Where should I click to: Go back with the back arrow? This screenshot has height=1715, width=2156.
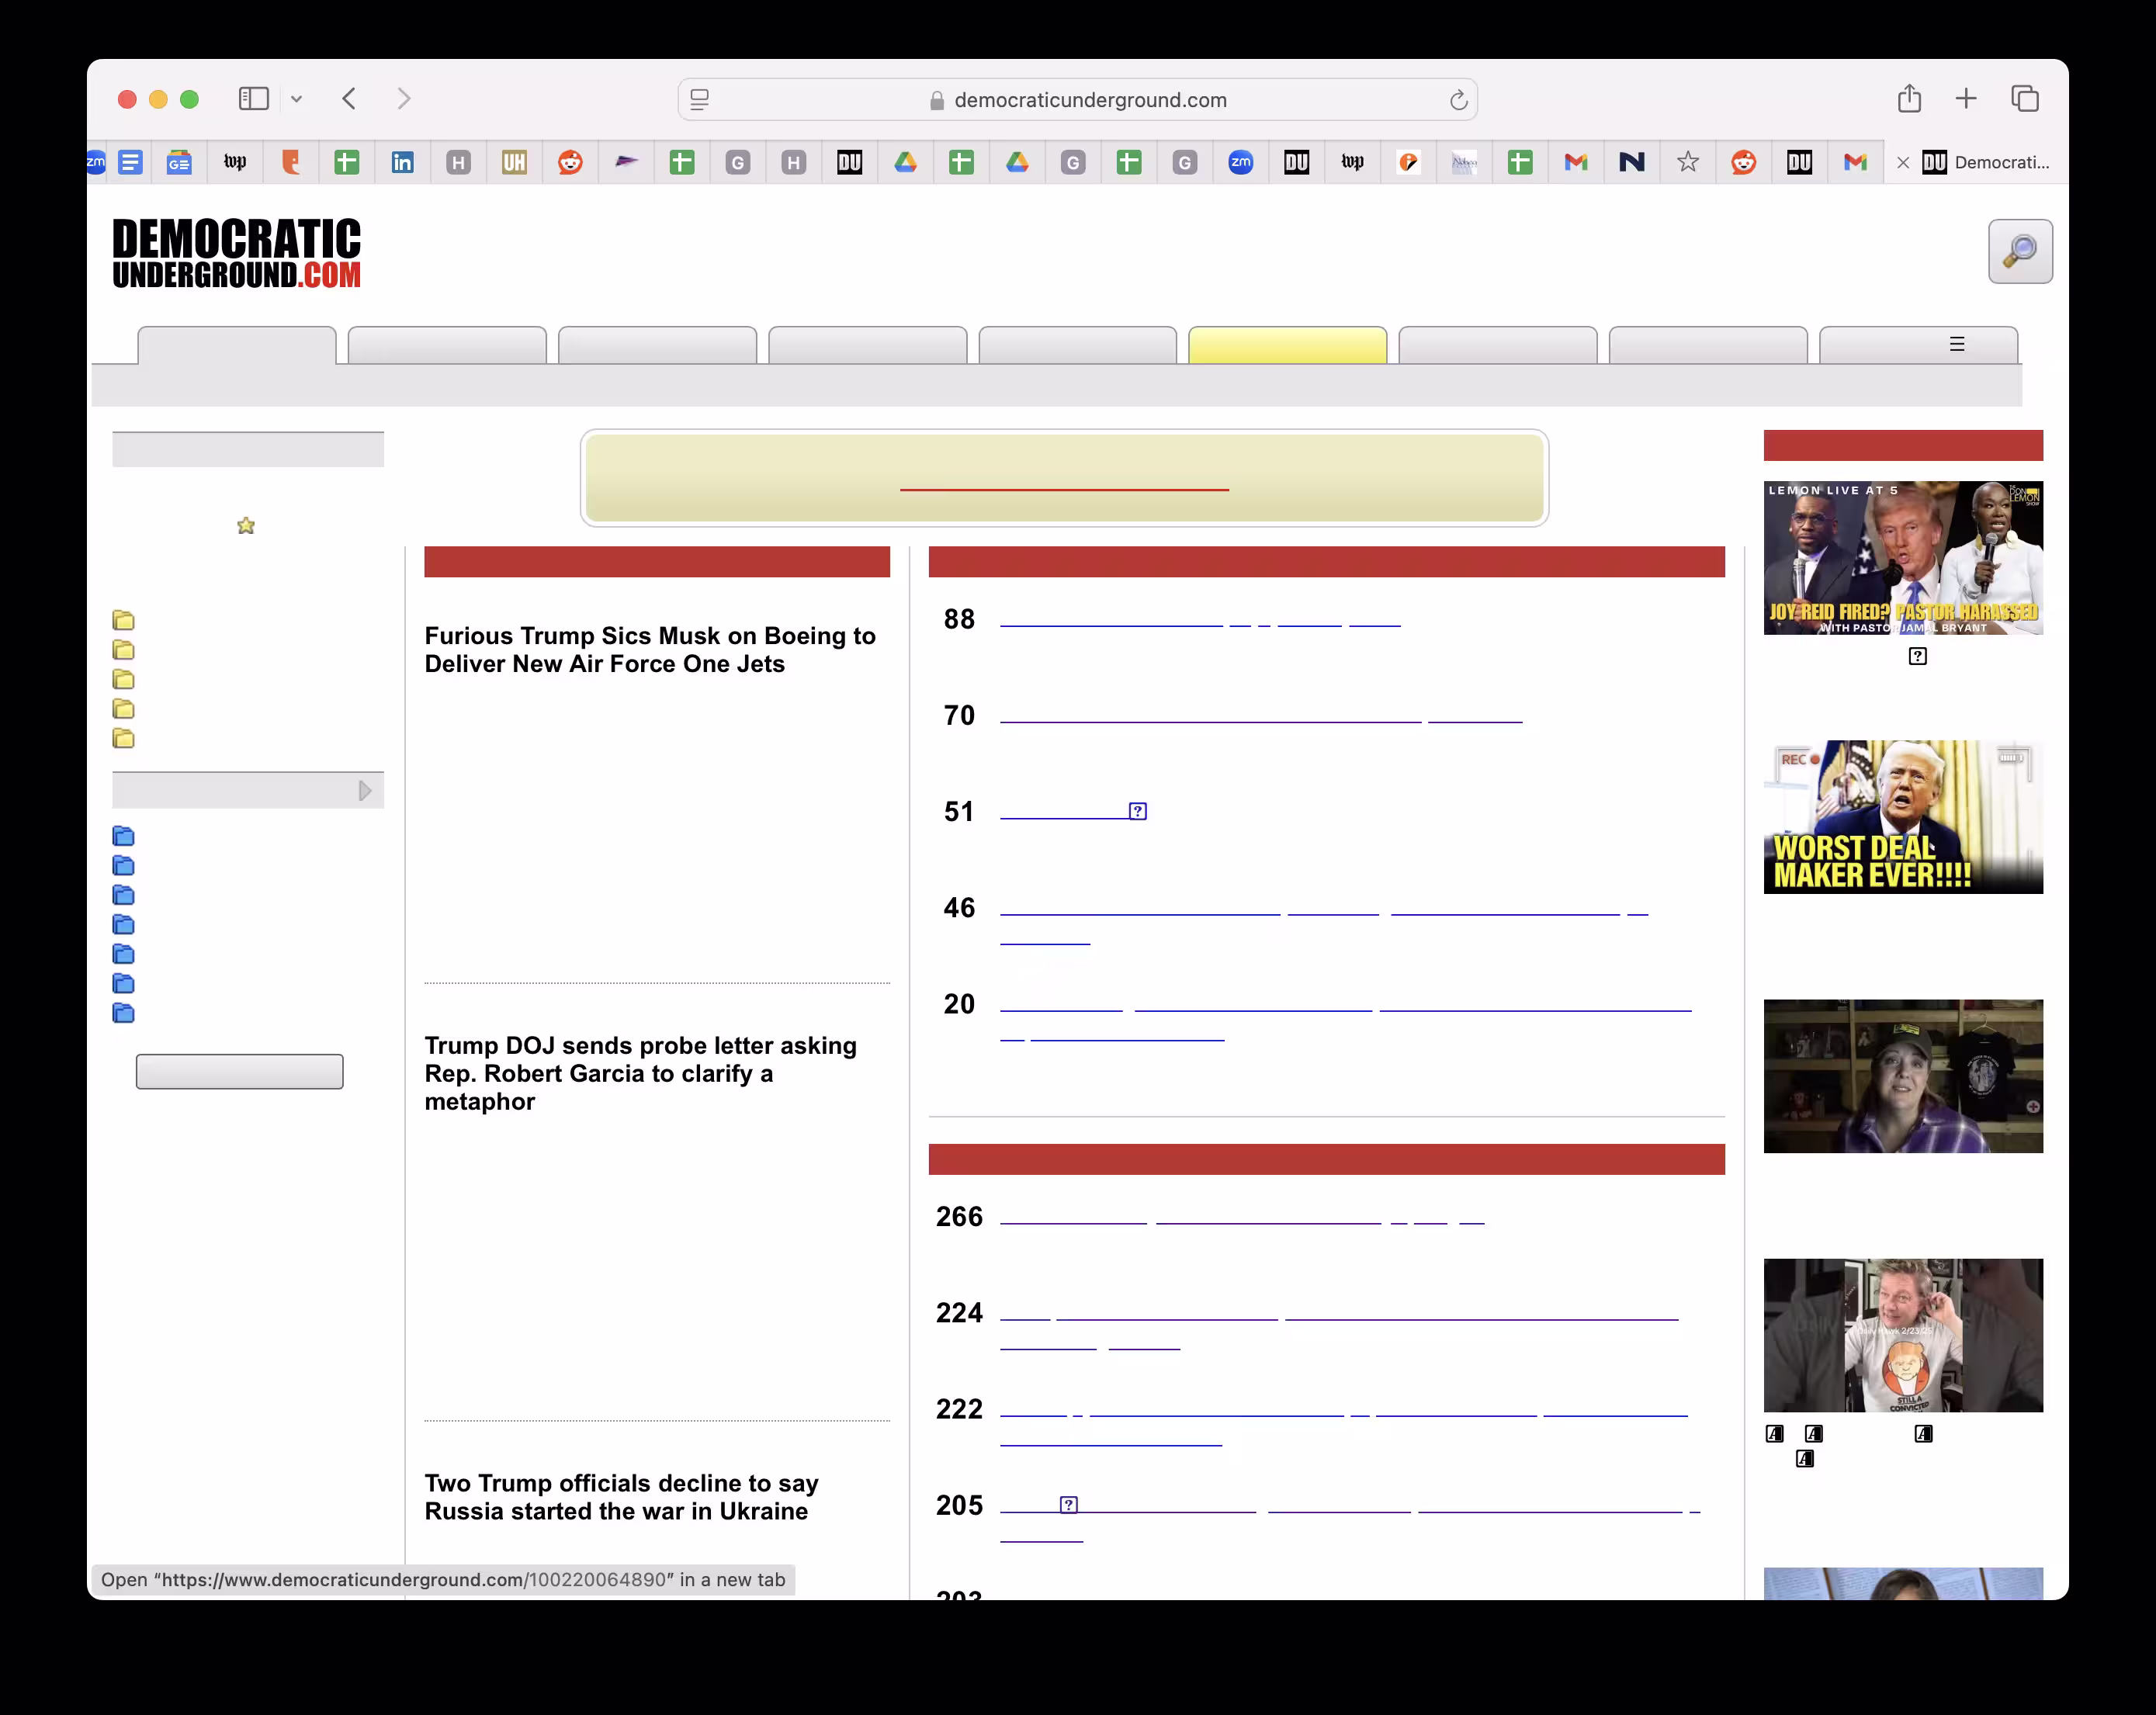[349, 99]
